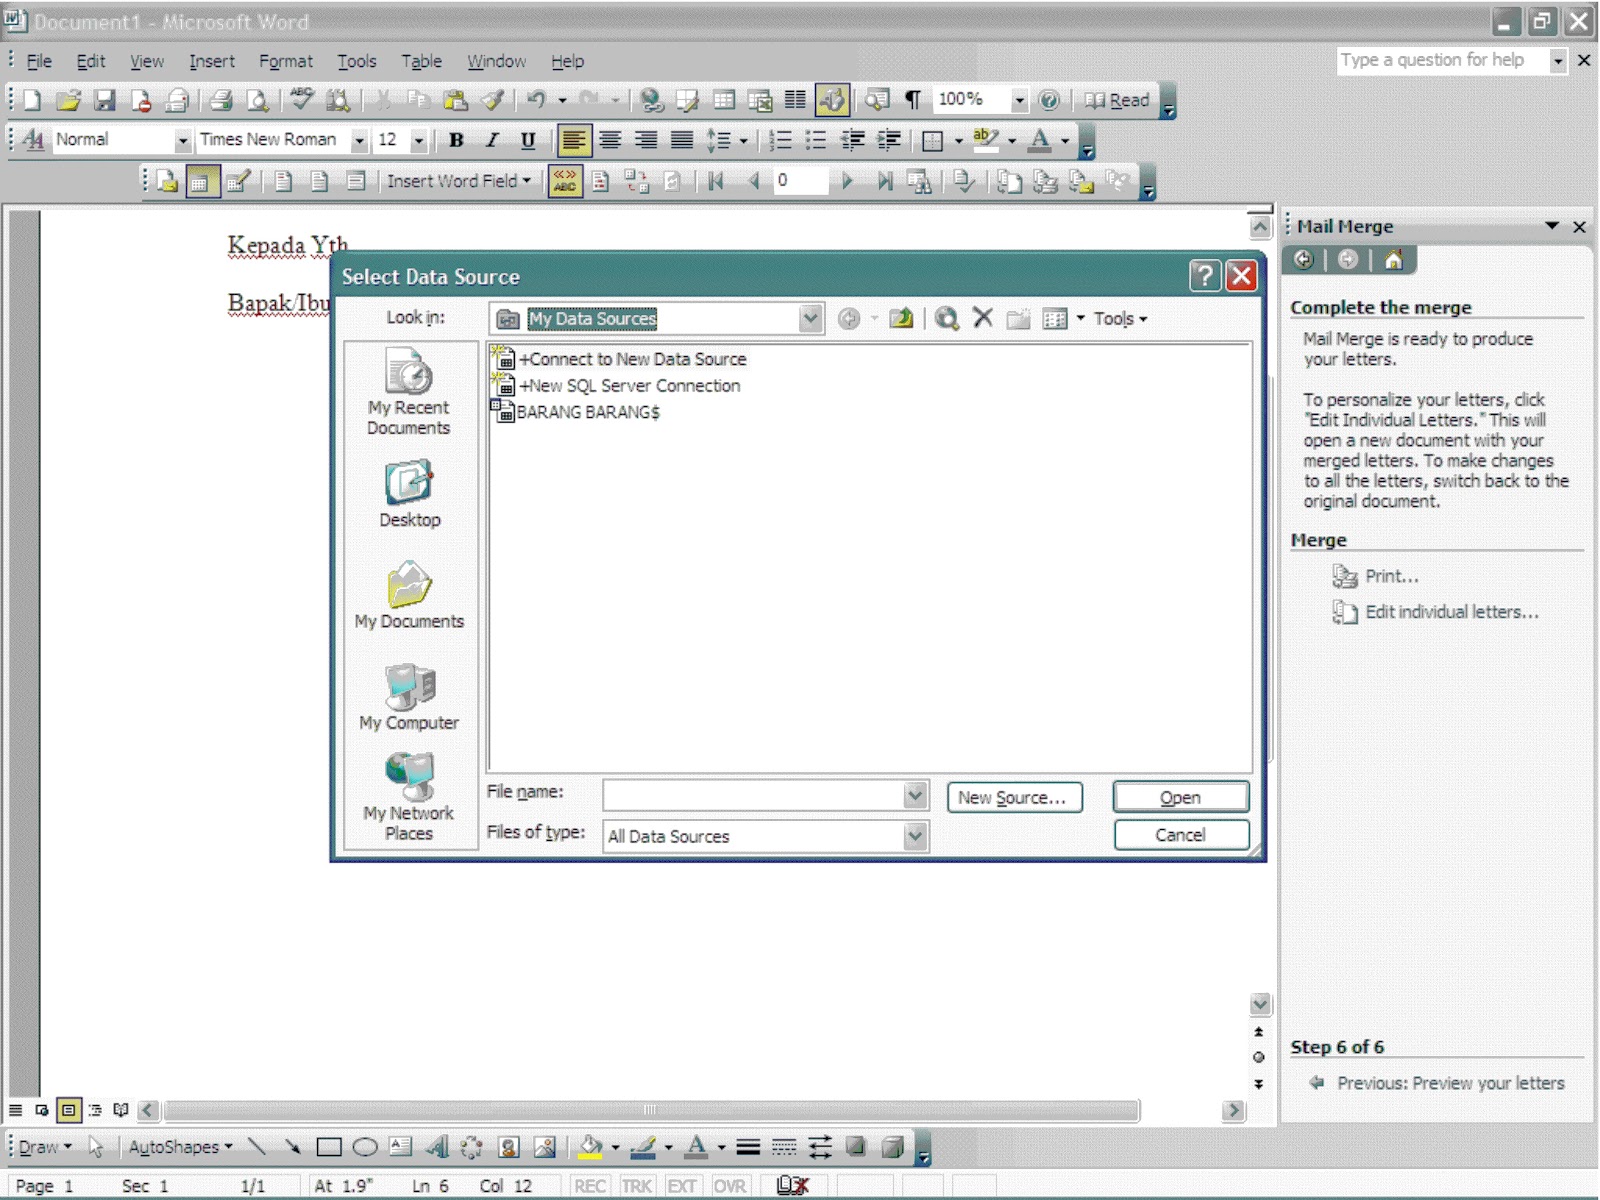
Task: Click the Insert Address Block icon
Action: point(283,181)
